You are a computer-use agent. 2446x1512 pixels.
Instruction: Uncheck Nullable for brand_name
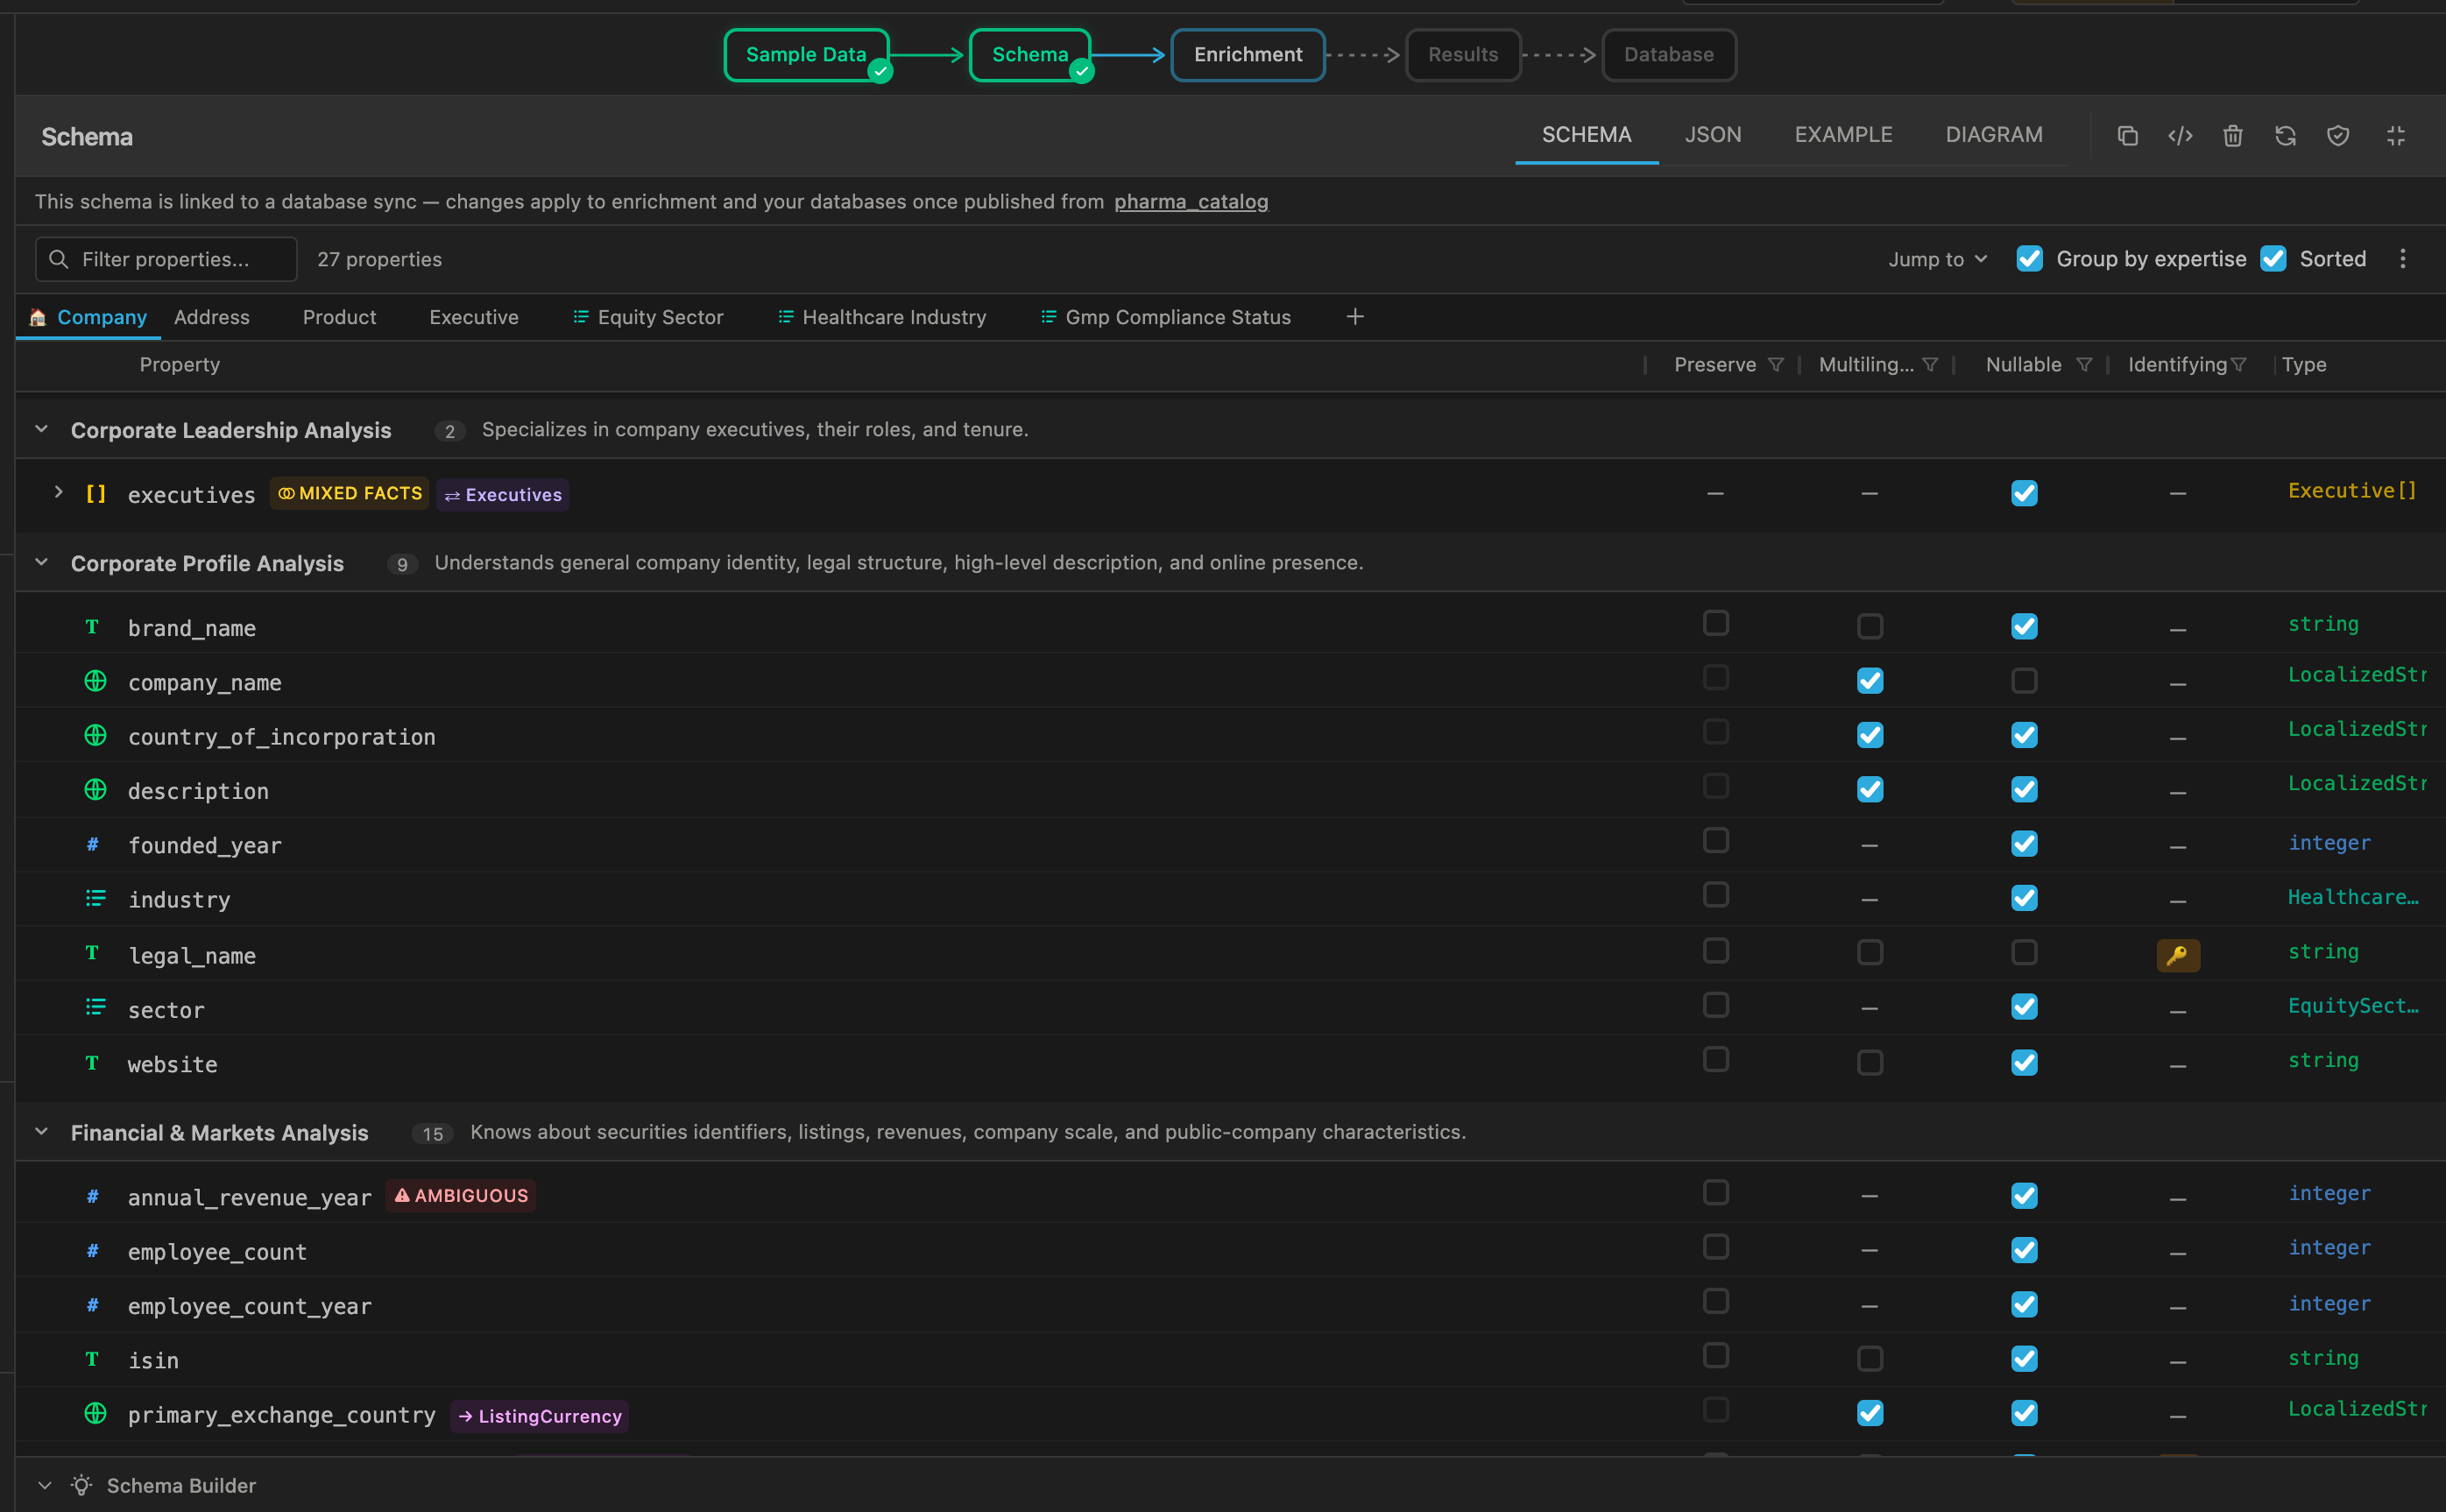point(2024,626)
